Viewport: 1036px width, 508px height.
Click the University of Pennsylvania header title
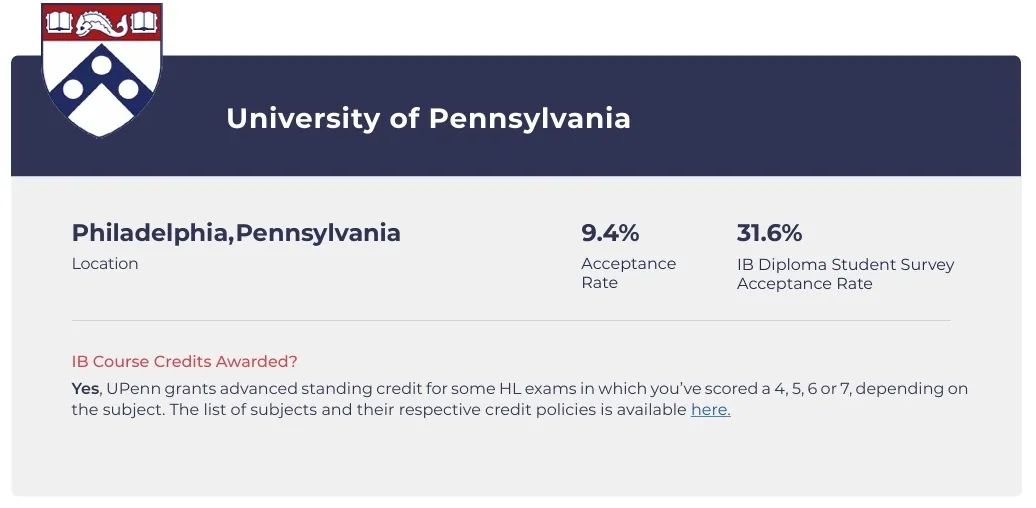(x=428, y=119)
